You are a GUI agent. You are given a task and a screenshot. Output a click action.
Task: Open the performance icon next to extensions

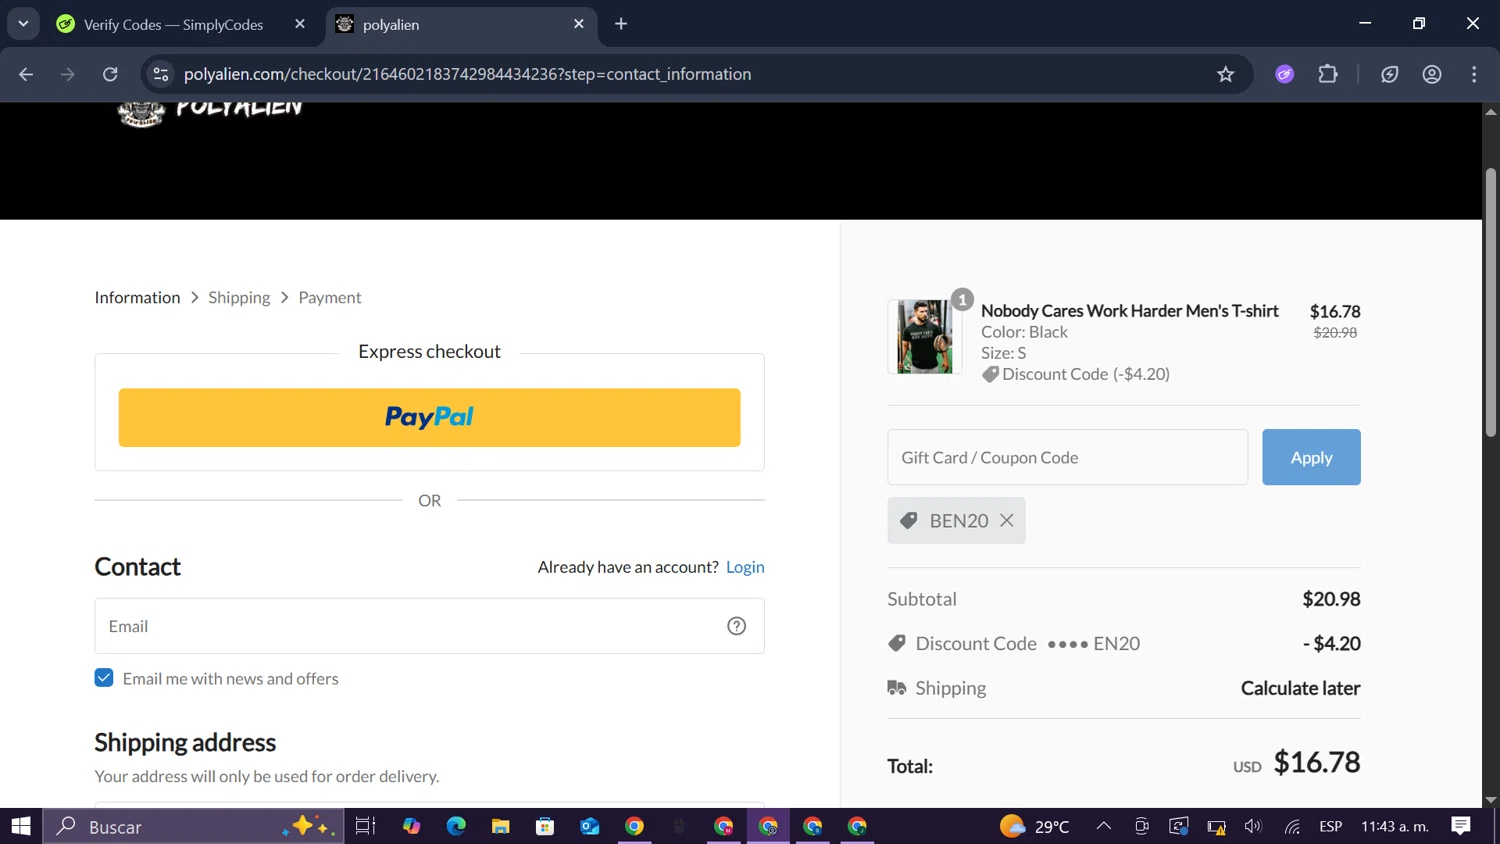[1390, 74]
